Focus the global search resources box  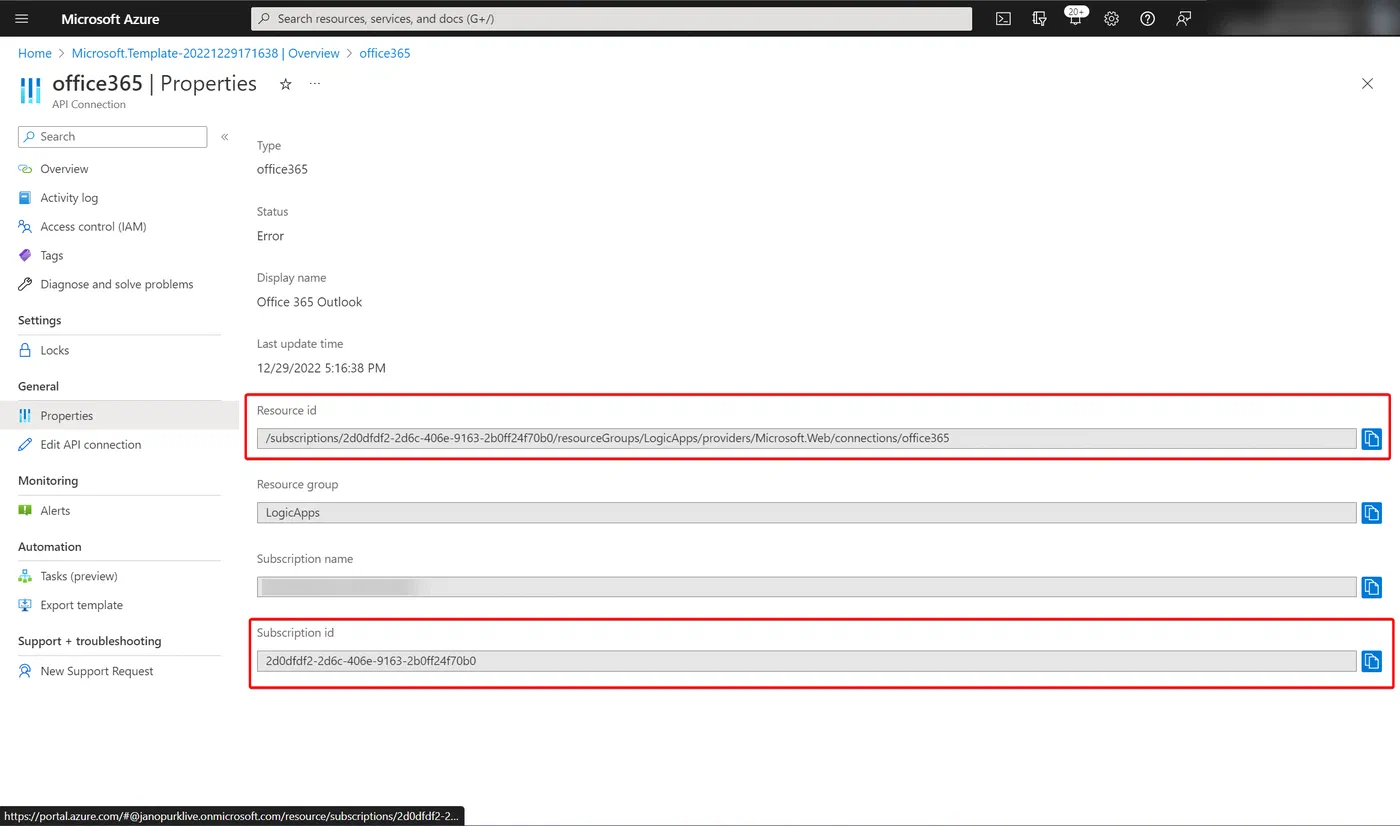click(x=611, y=19)
